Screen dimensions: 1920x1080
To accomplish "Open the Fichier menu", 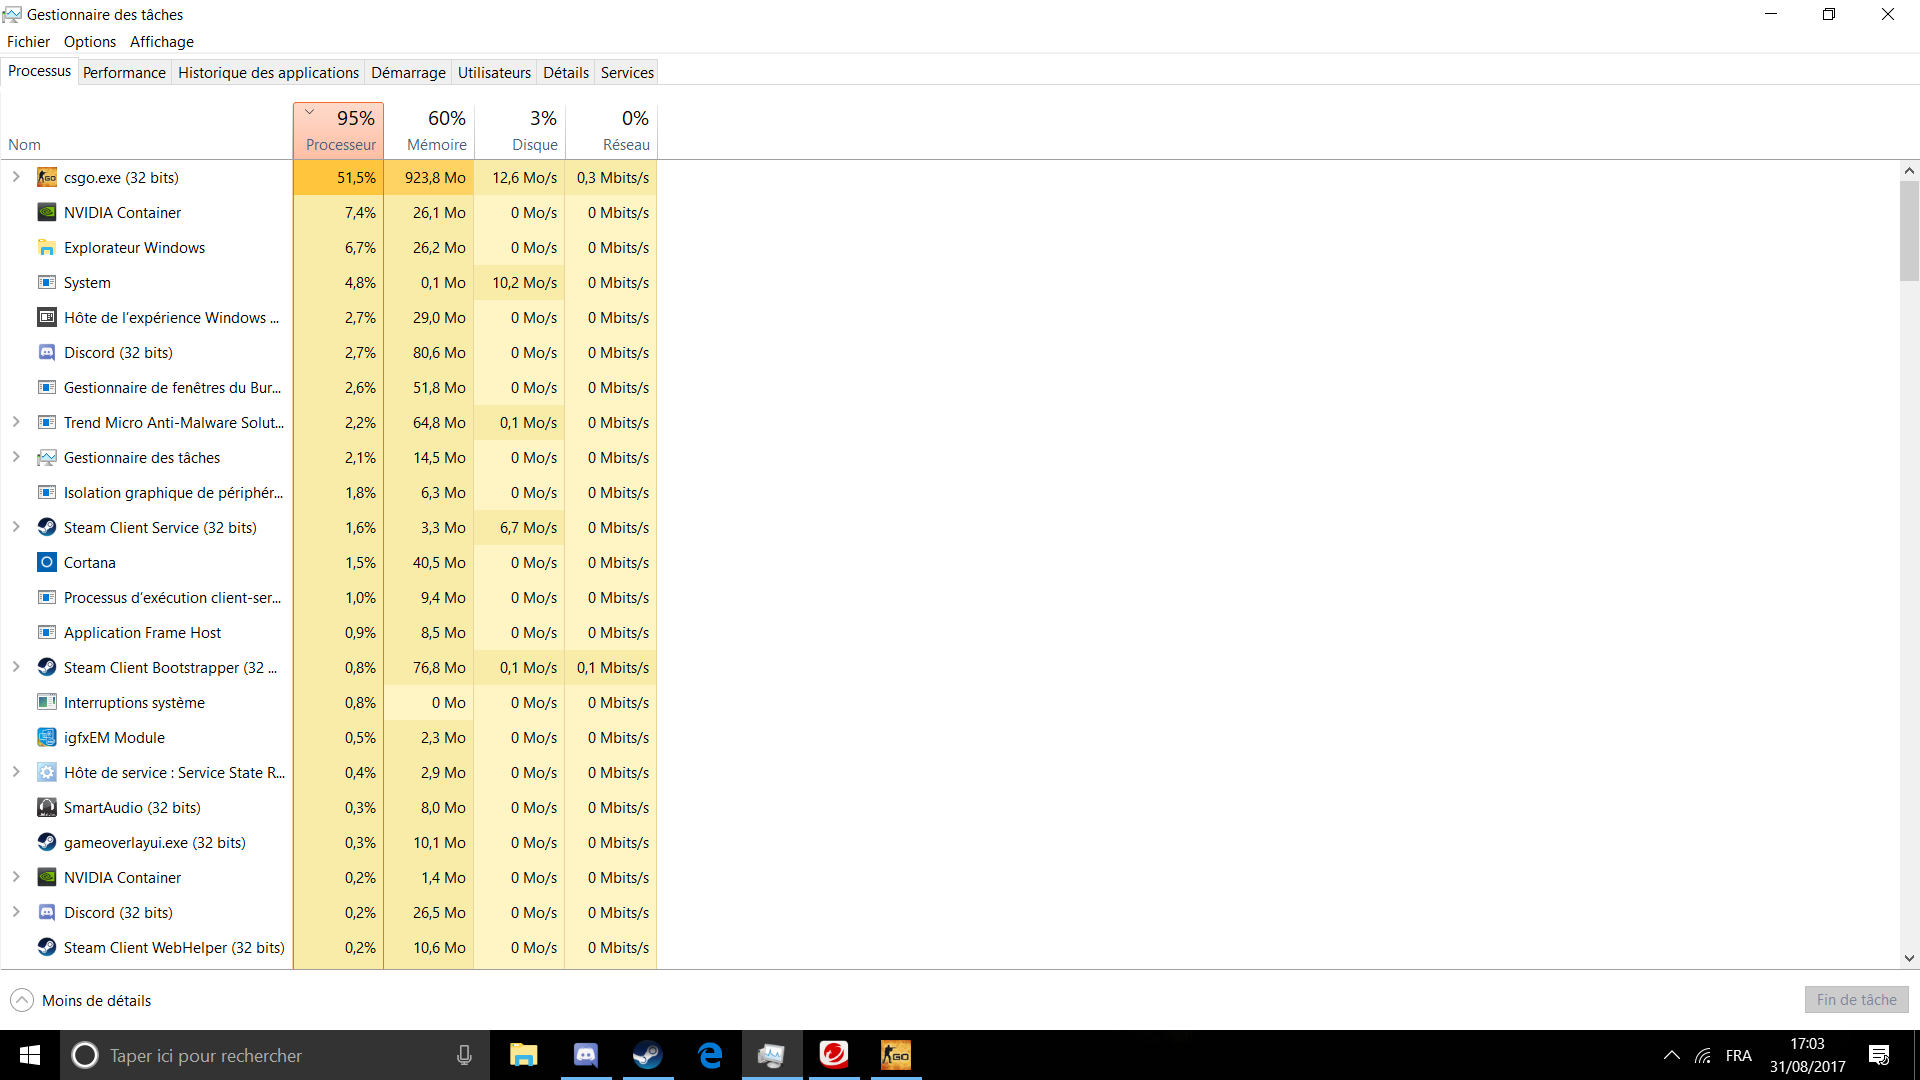I will (x=28, y=42).
